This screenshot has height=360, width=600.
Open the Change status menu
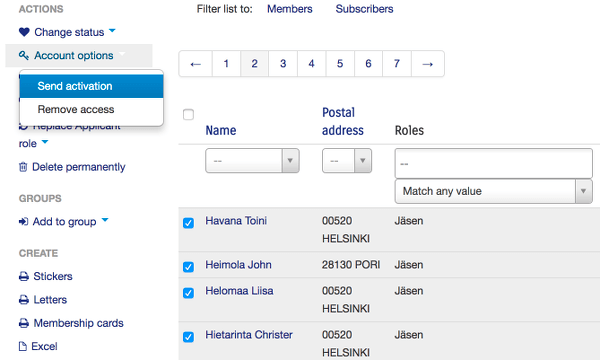pos(69,32)
